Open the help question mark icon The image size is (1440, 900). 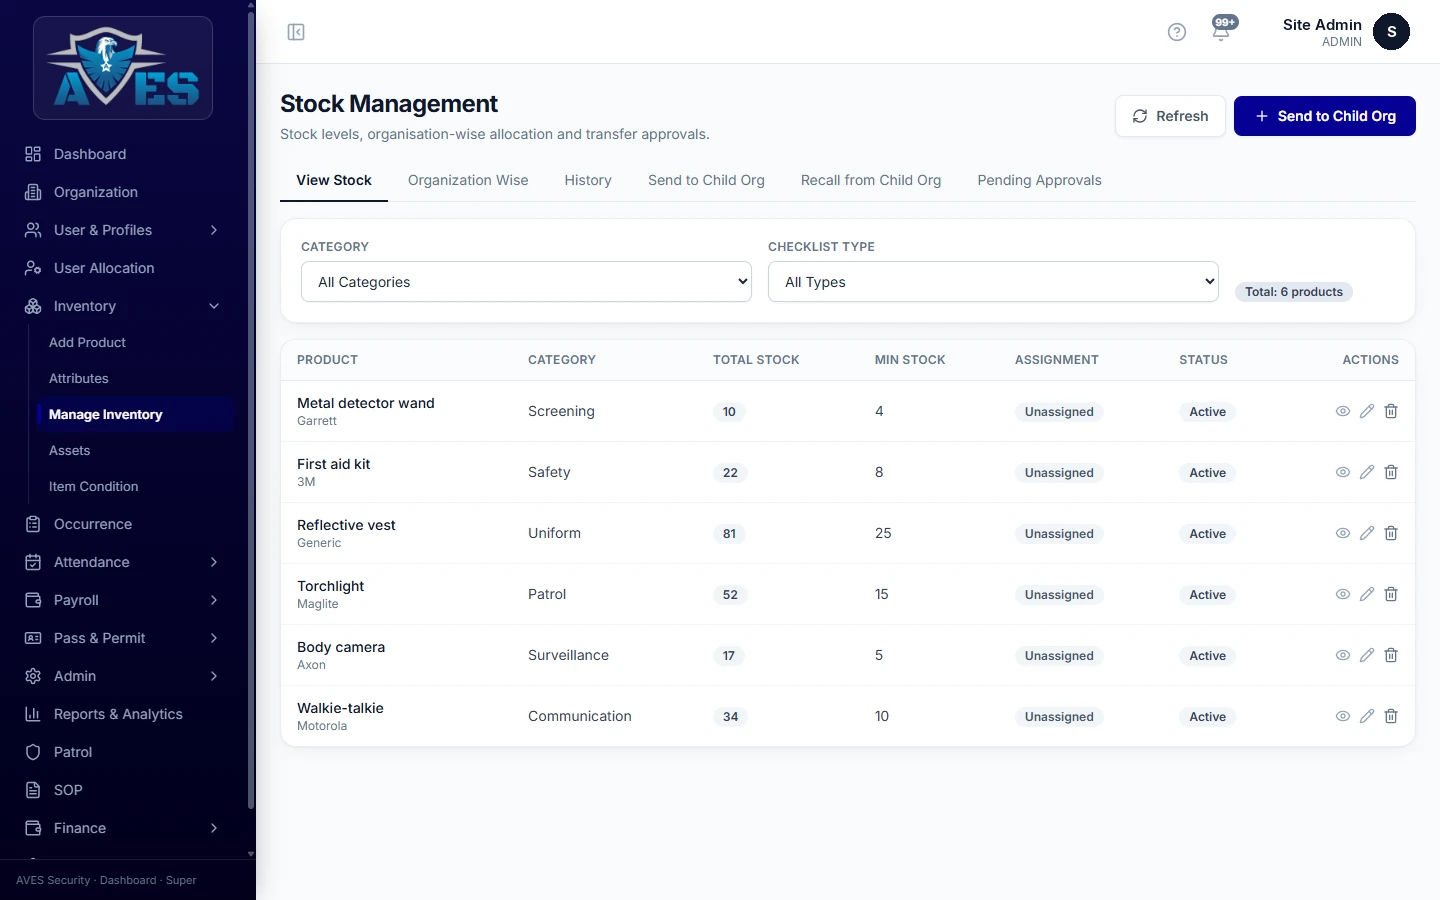[x=1177, y=32]
